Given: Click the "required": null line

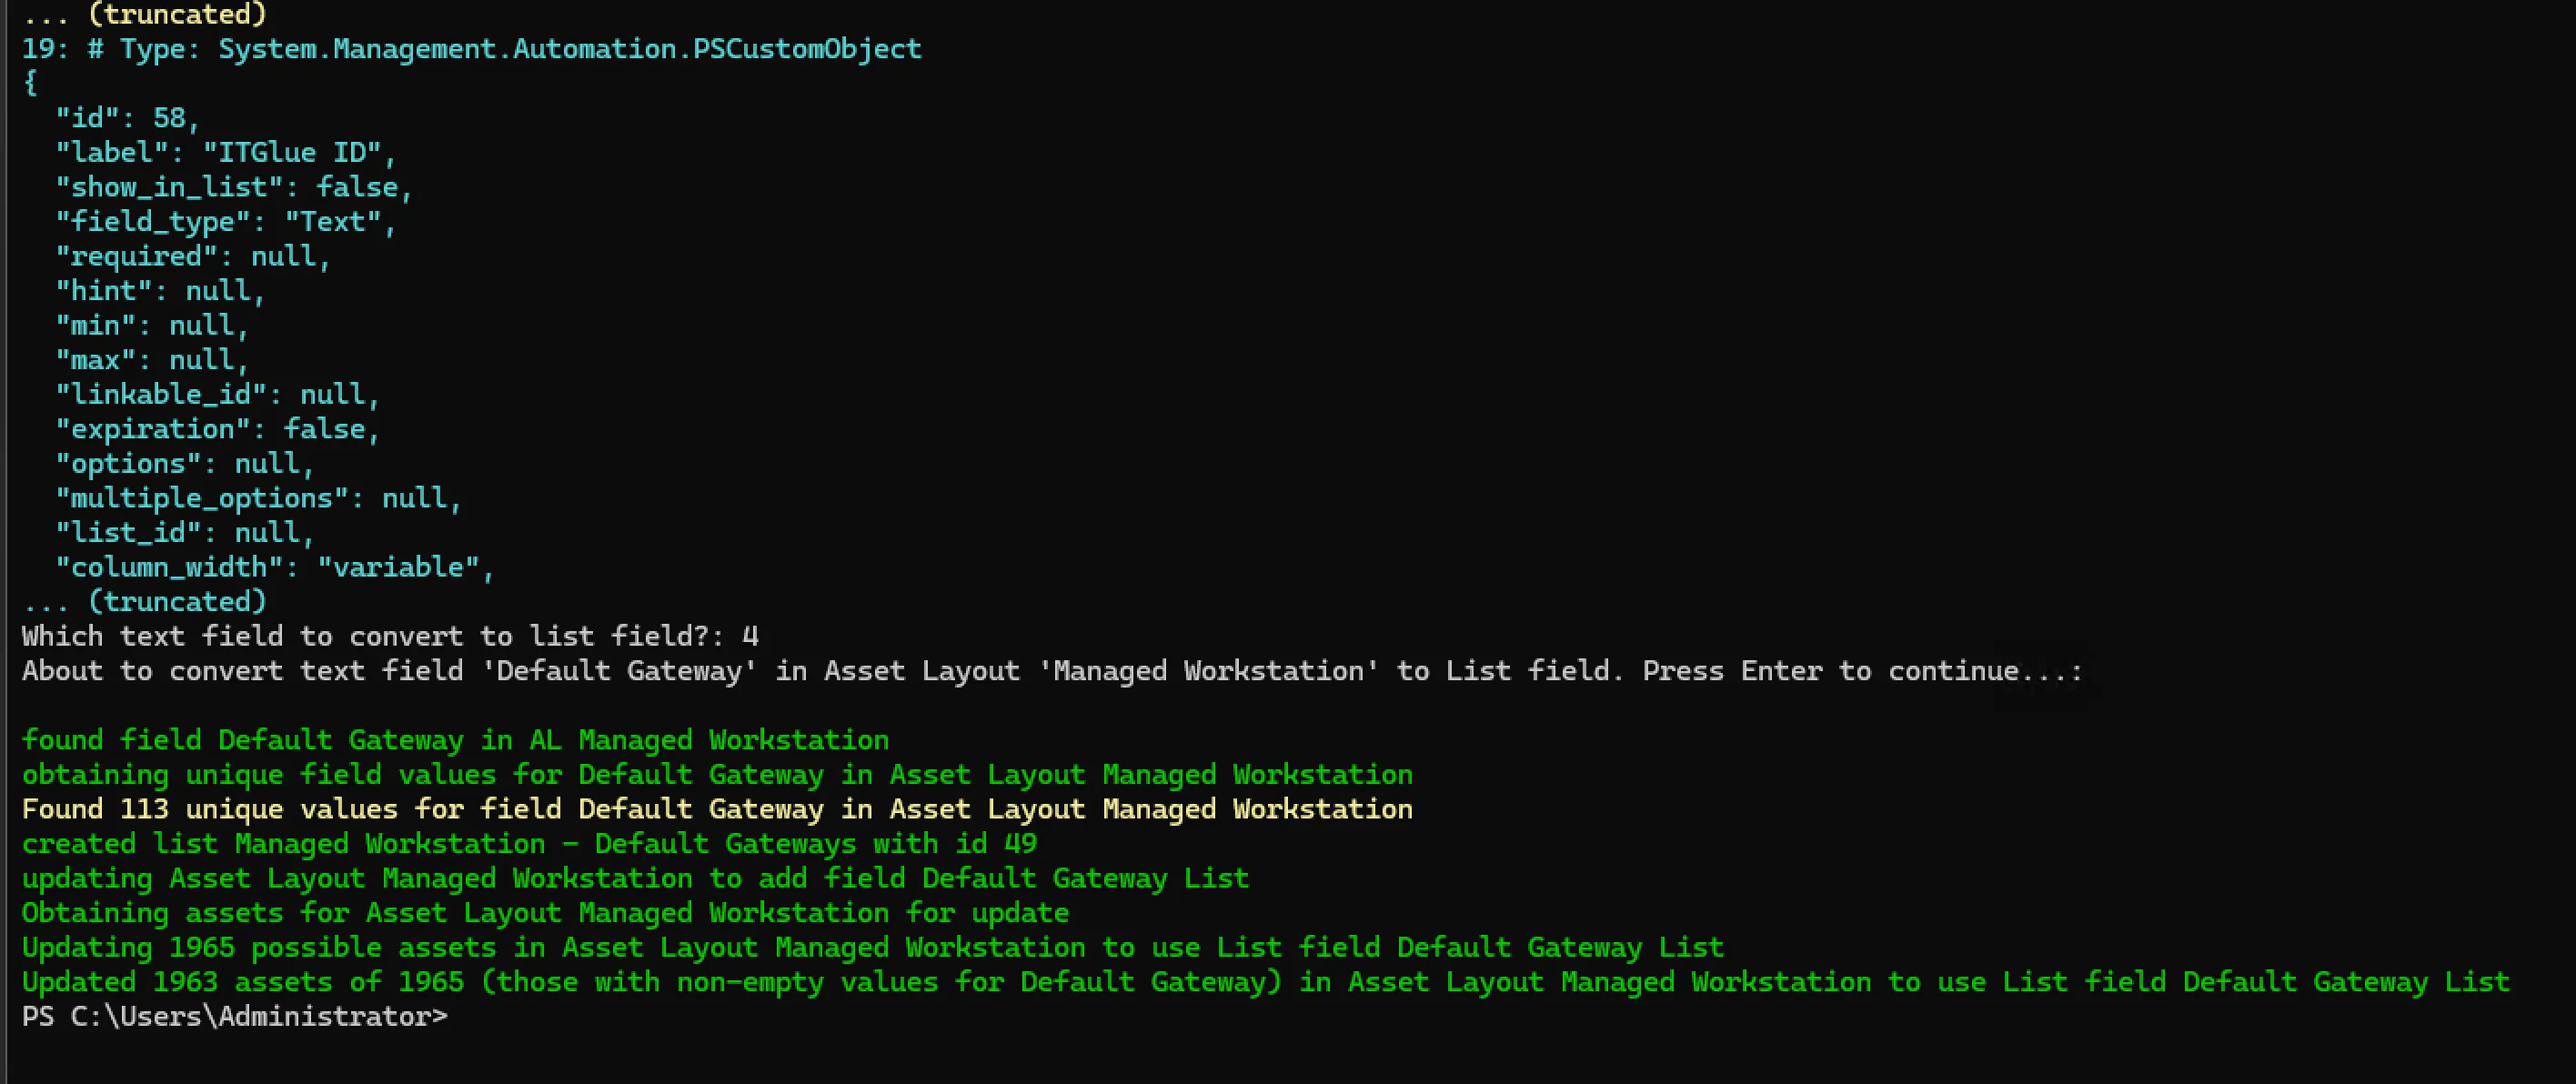Looking at the screenshot, I should 192,256.
